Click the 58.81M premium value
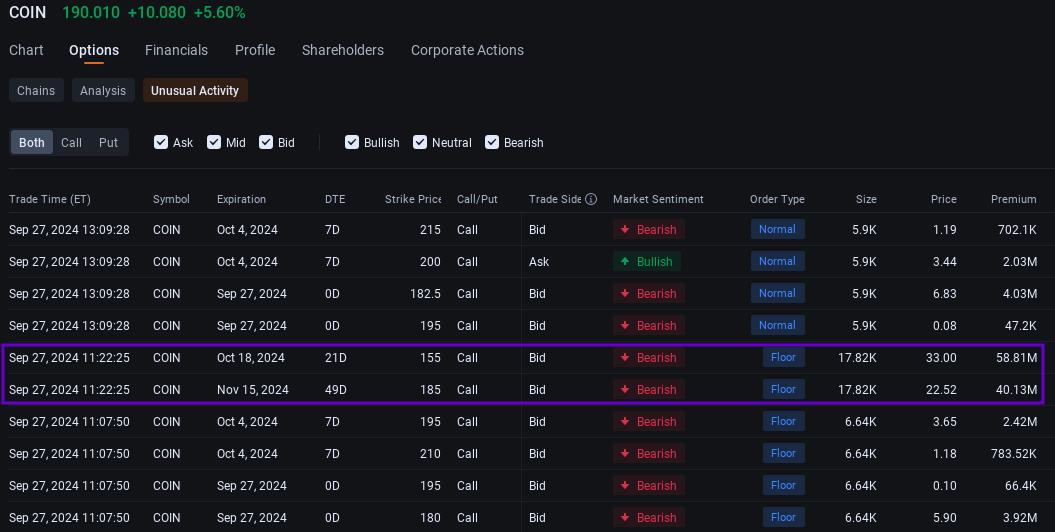Viewport: 1055px width, 532px height. (1017, 358)
